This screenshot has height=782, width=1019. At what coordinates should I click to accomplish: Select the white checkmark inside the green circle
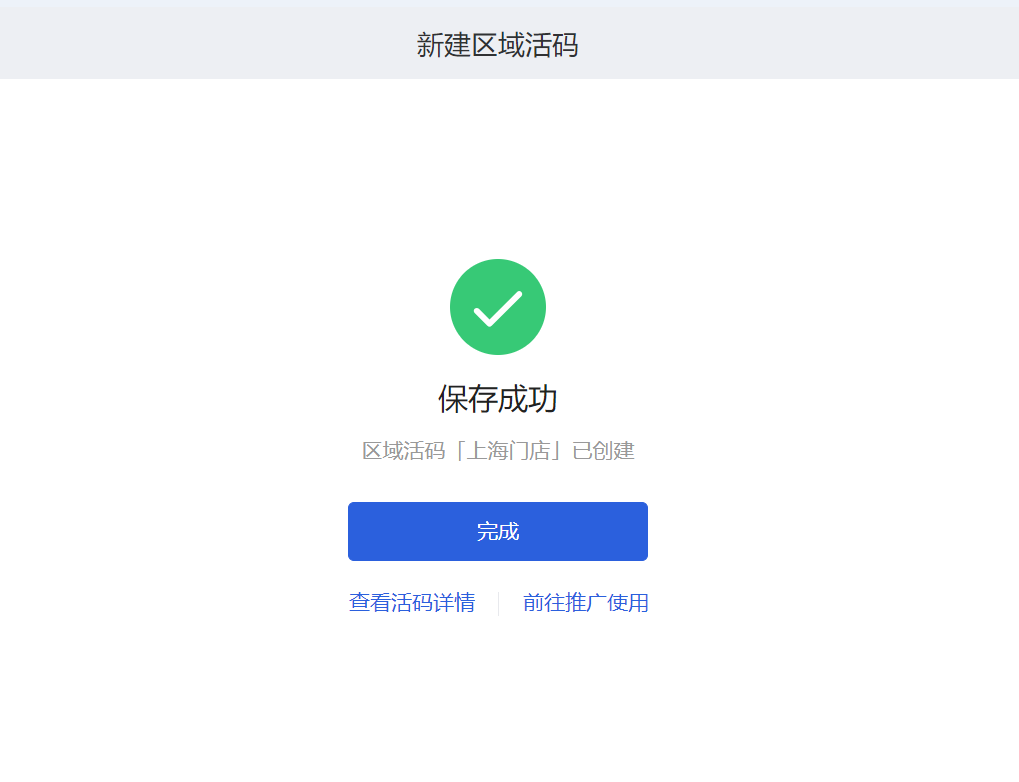[x=498, y=308]
